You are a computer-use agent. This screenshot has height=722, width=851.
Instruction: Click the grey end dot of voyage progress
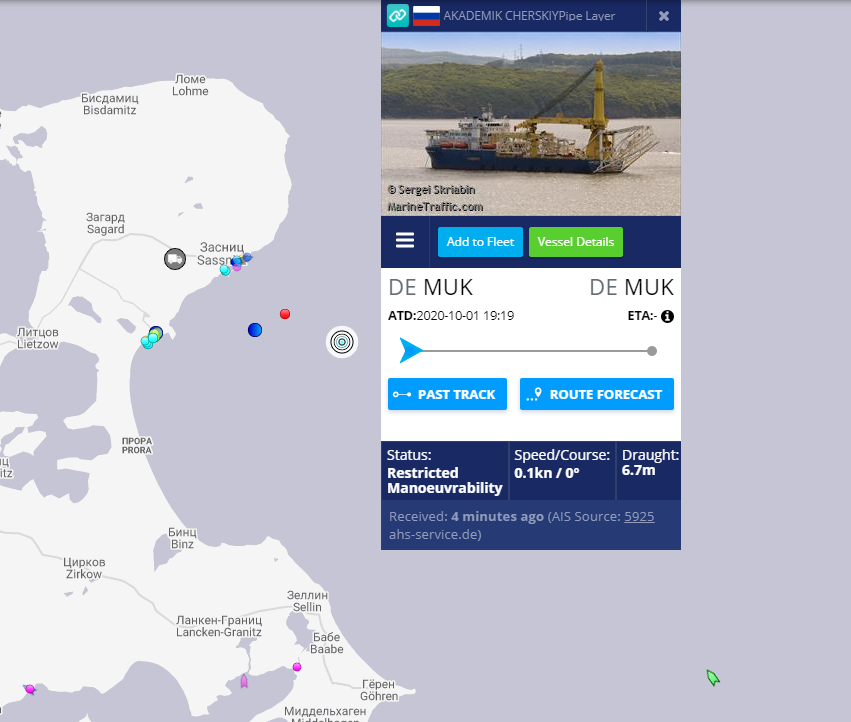[652, 351]
